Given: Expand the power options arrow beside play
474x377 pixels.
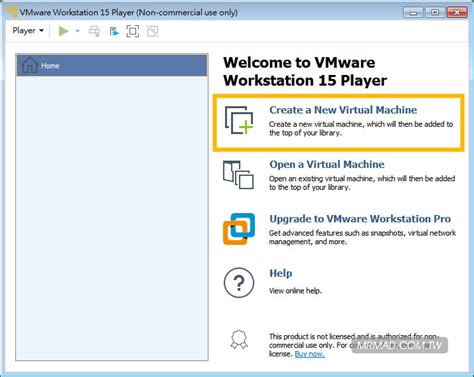Looking at the screenshot, I should (x=77, y=31).
